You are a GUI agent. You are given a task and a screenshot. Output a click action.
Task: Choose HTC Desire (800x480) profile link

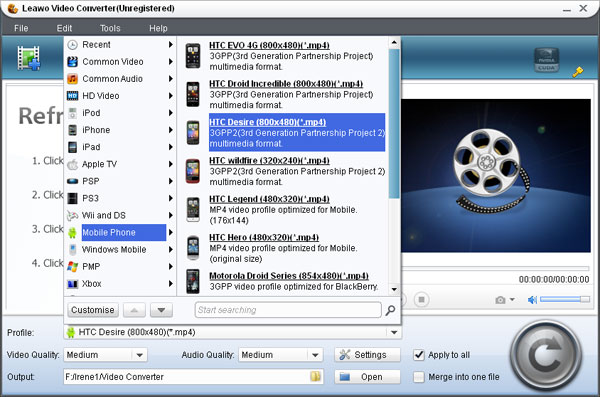pos(267,122)
